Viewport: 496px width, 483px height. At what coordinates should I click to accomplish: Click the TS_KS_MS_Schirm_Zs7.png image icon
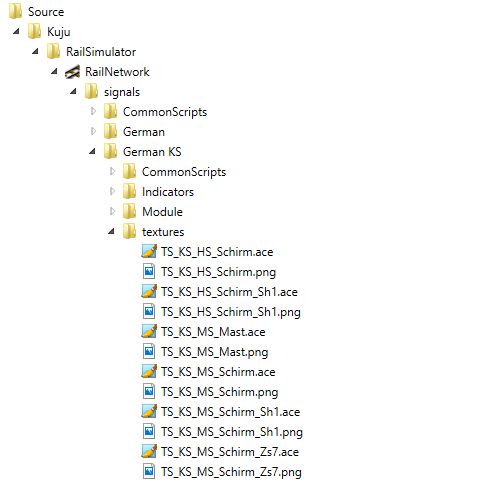pyautogui.click(x=149, y=471)
